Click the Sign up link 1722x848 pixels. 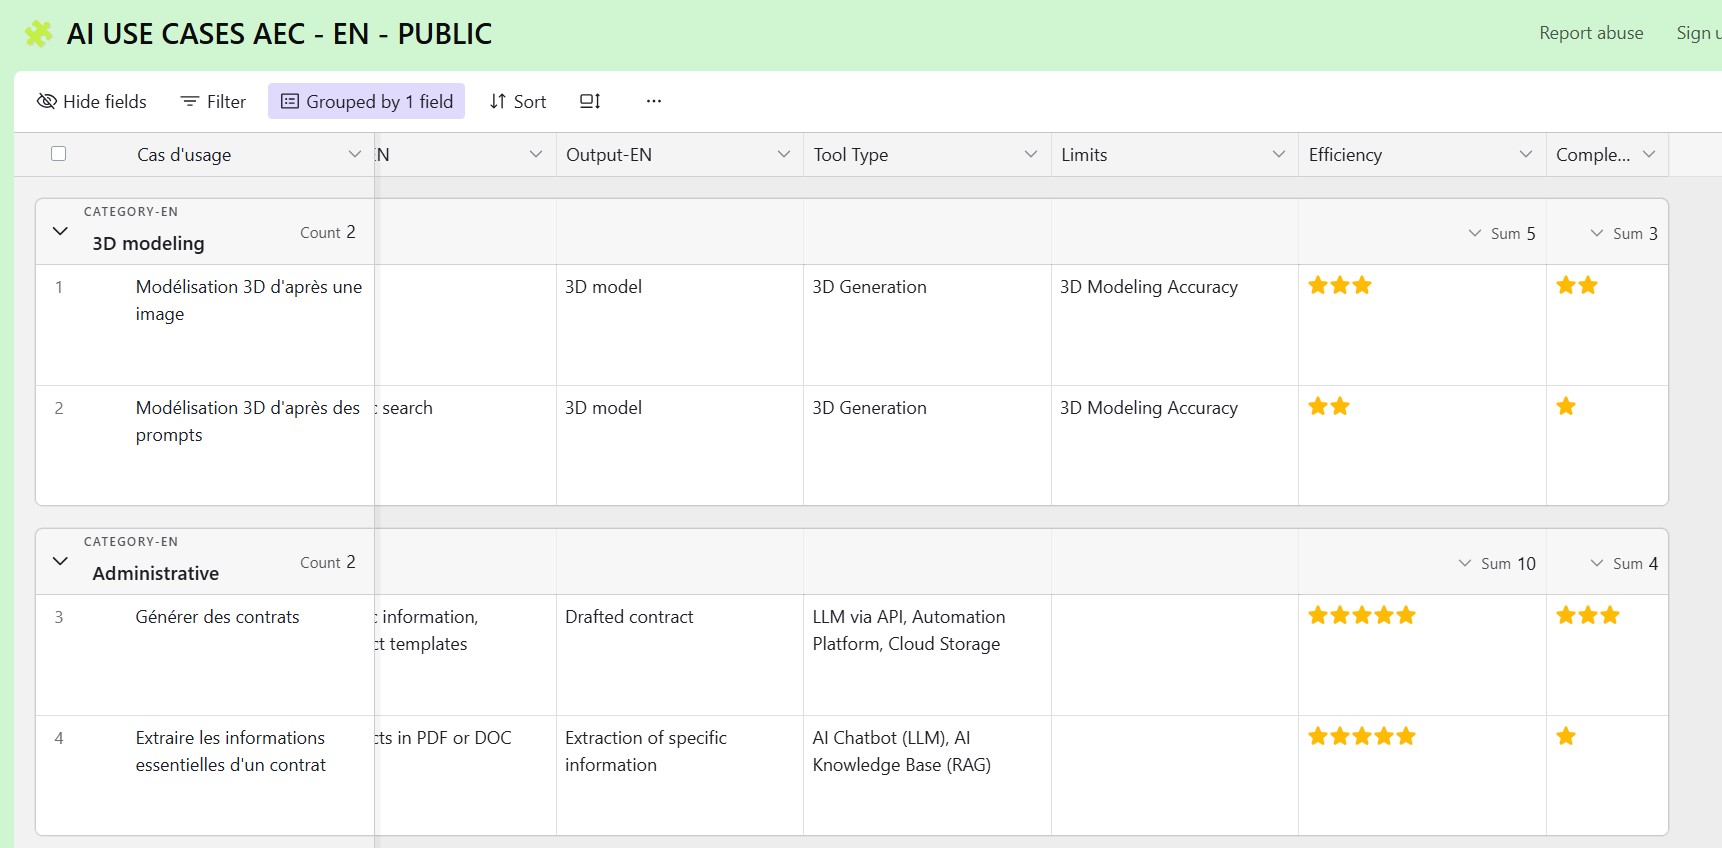(1699, 33)
